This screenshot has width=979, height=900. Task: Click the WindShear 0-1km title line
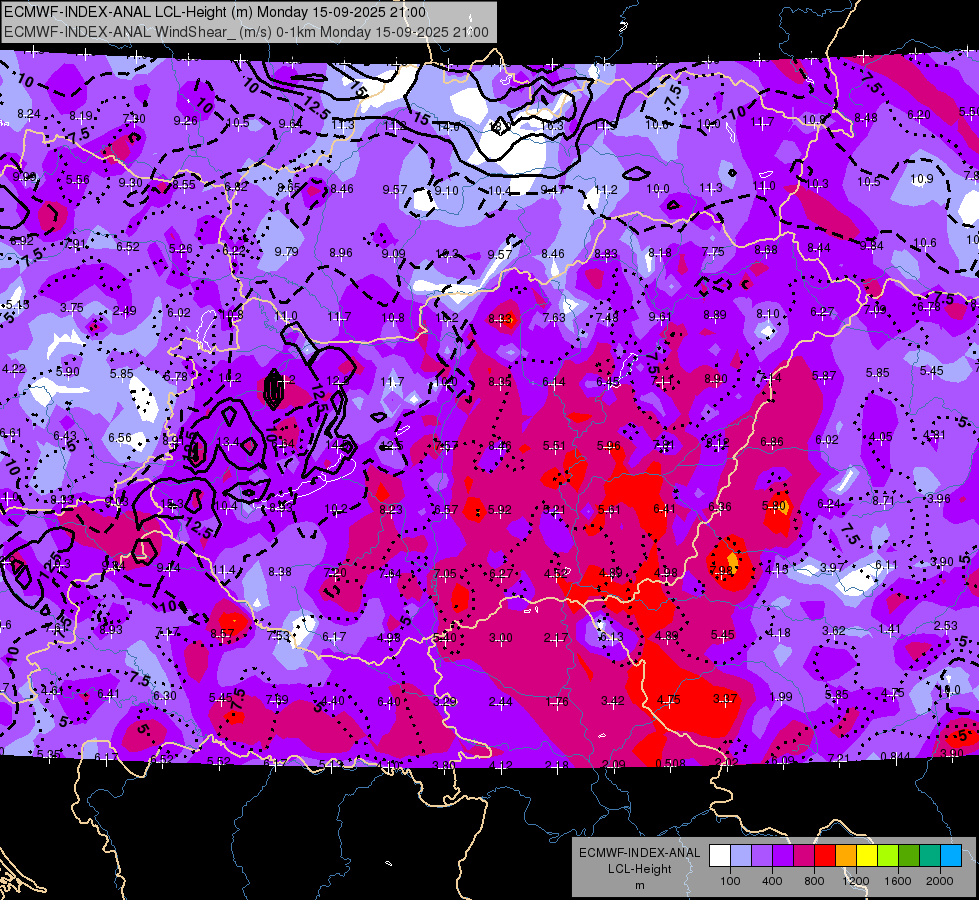coord(246,32)
